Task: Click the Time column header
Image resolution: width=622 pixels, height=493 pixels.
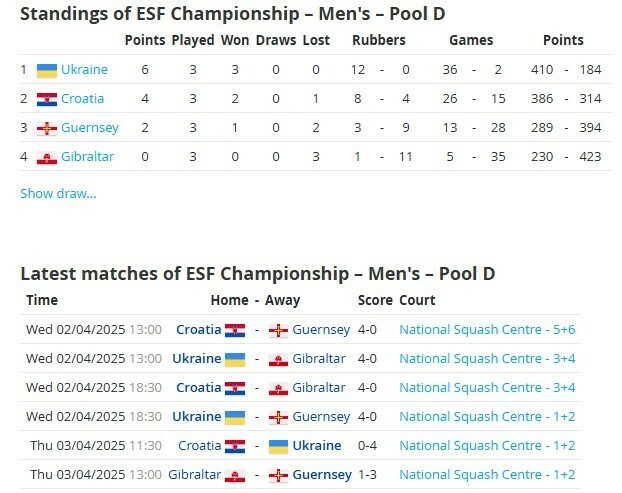Action: 42,300
